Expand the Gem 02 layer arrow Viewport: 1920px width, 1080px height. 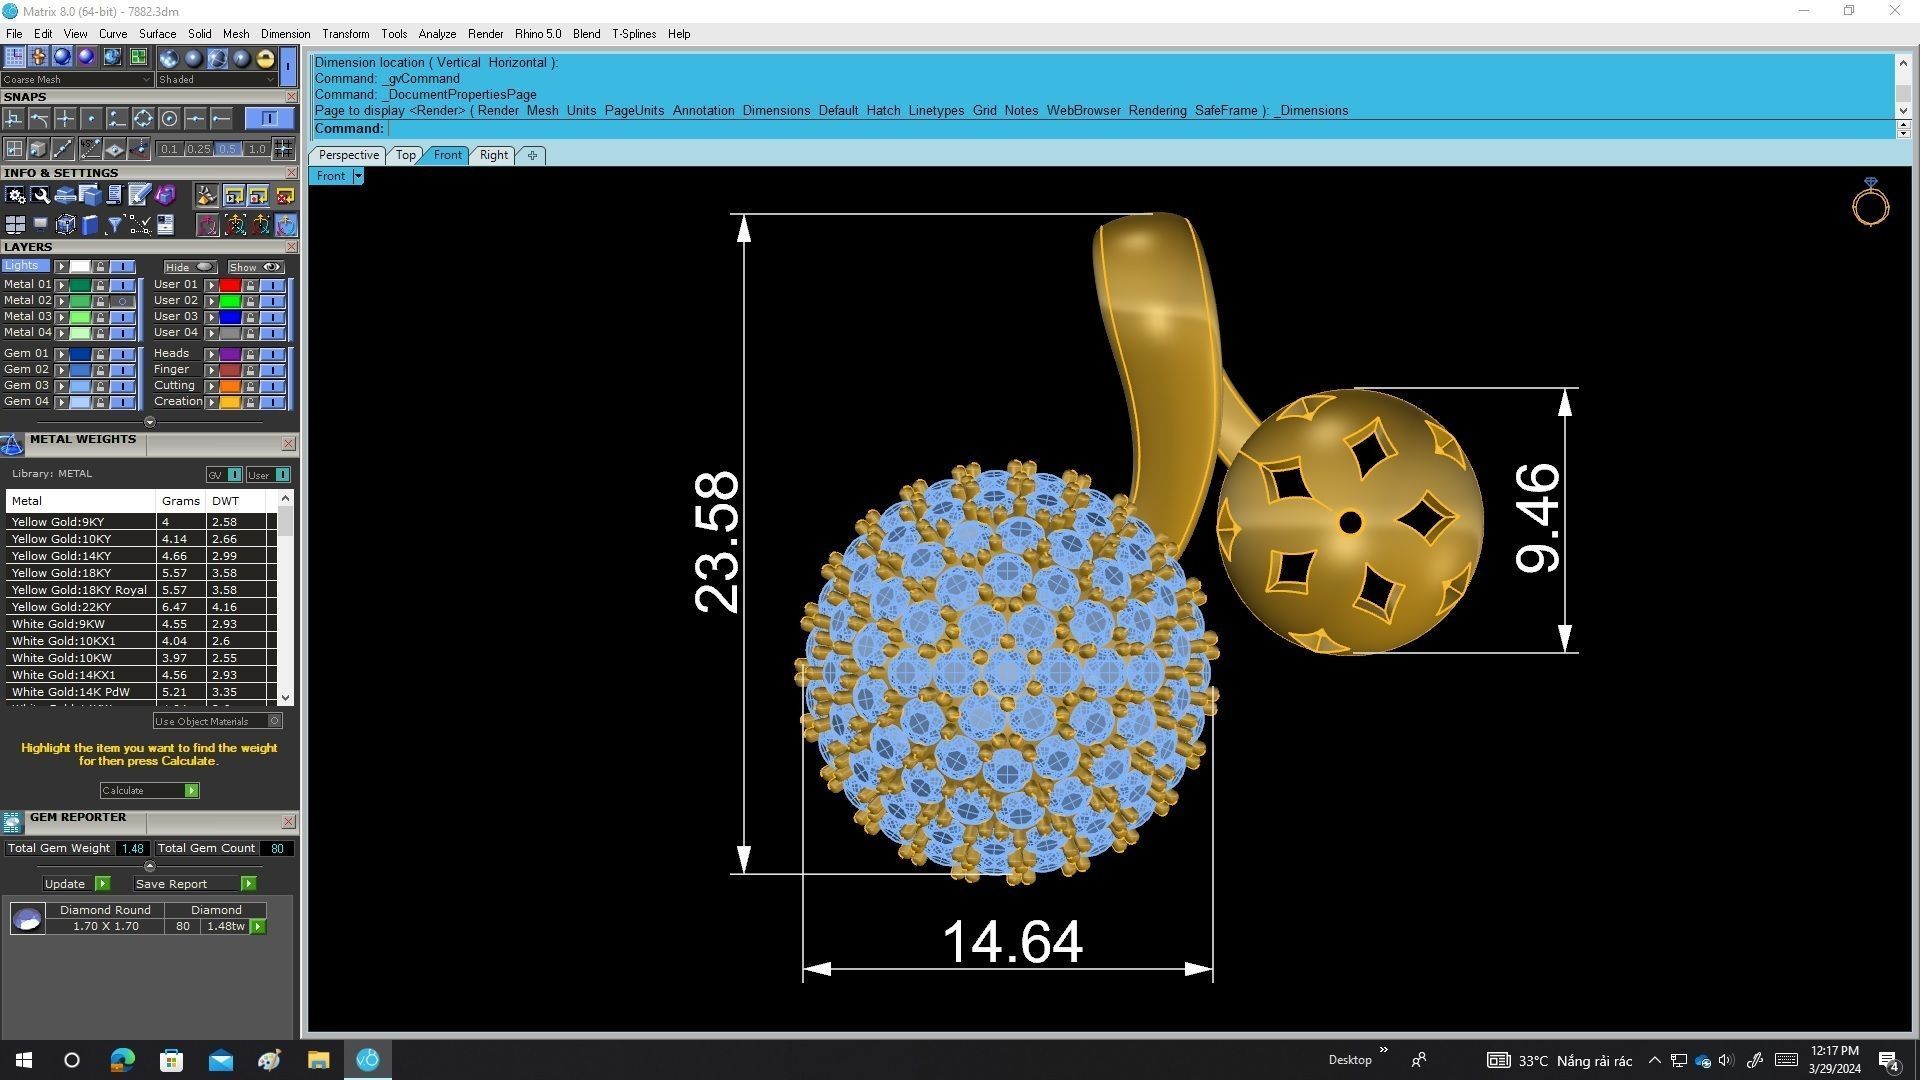61,369
